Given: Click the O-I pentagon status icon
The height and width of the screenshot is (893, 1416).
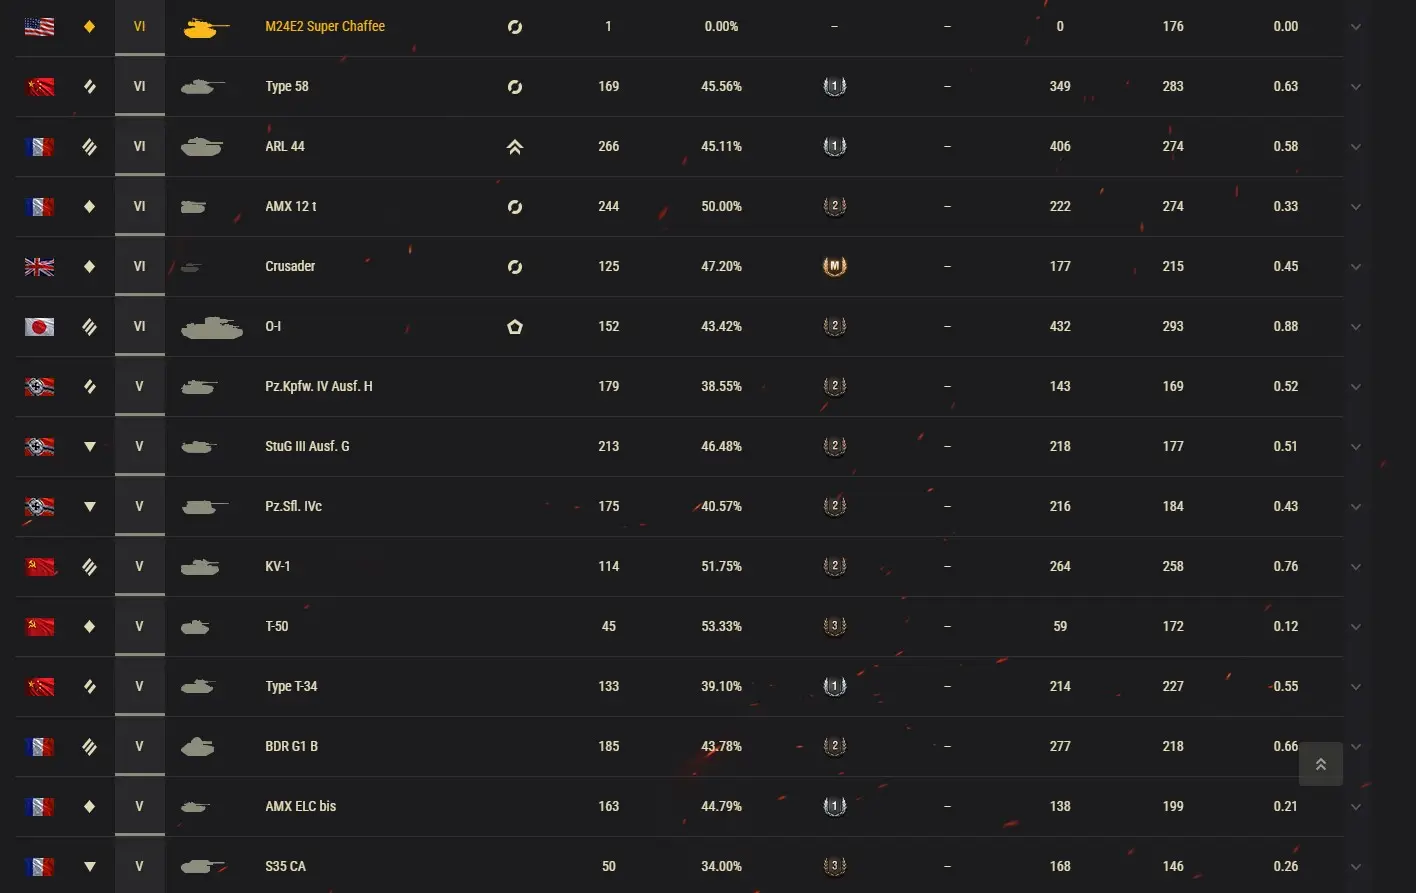Looking at the screenshot, I should point(515,327).
